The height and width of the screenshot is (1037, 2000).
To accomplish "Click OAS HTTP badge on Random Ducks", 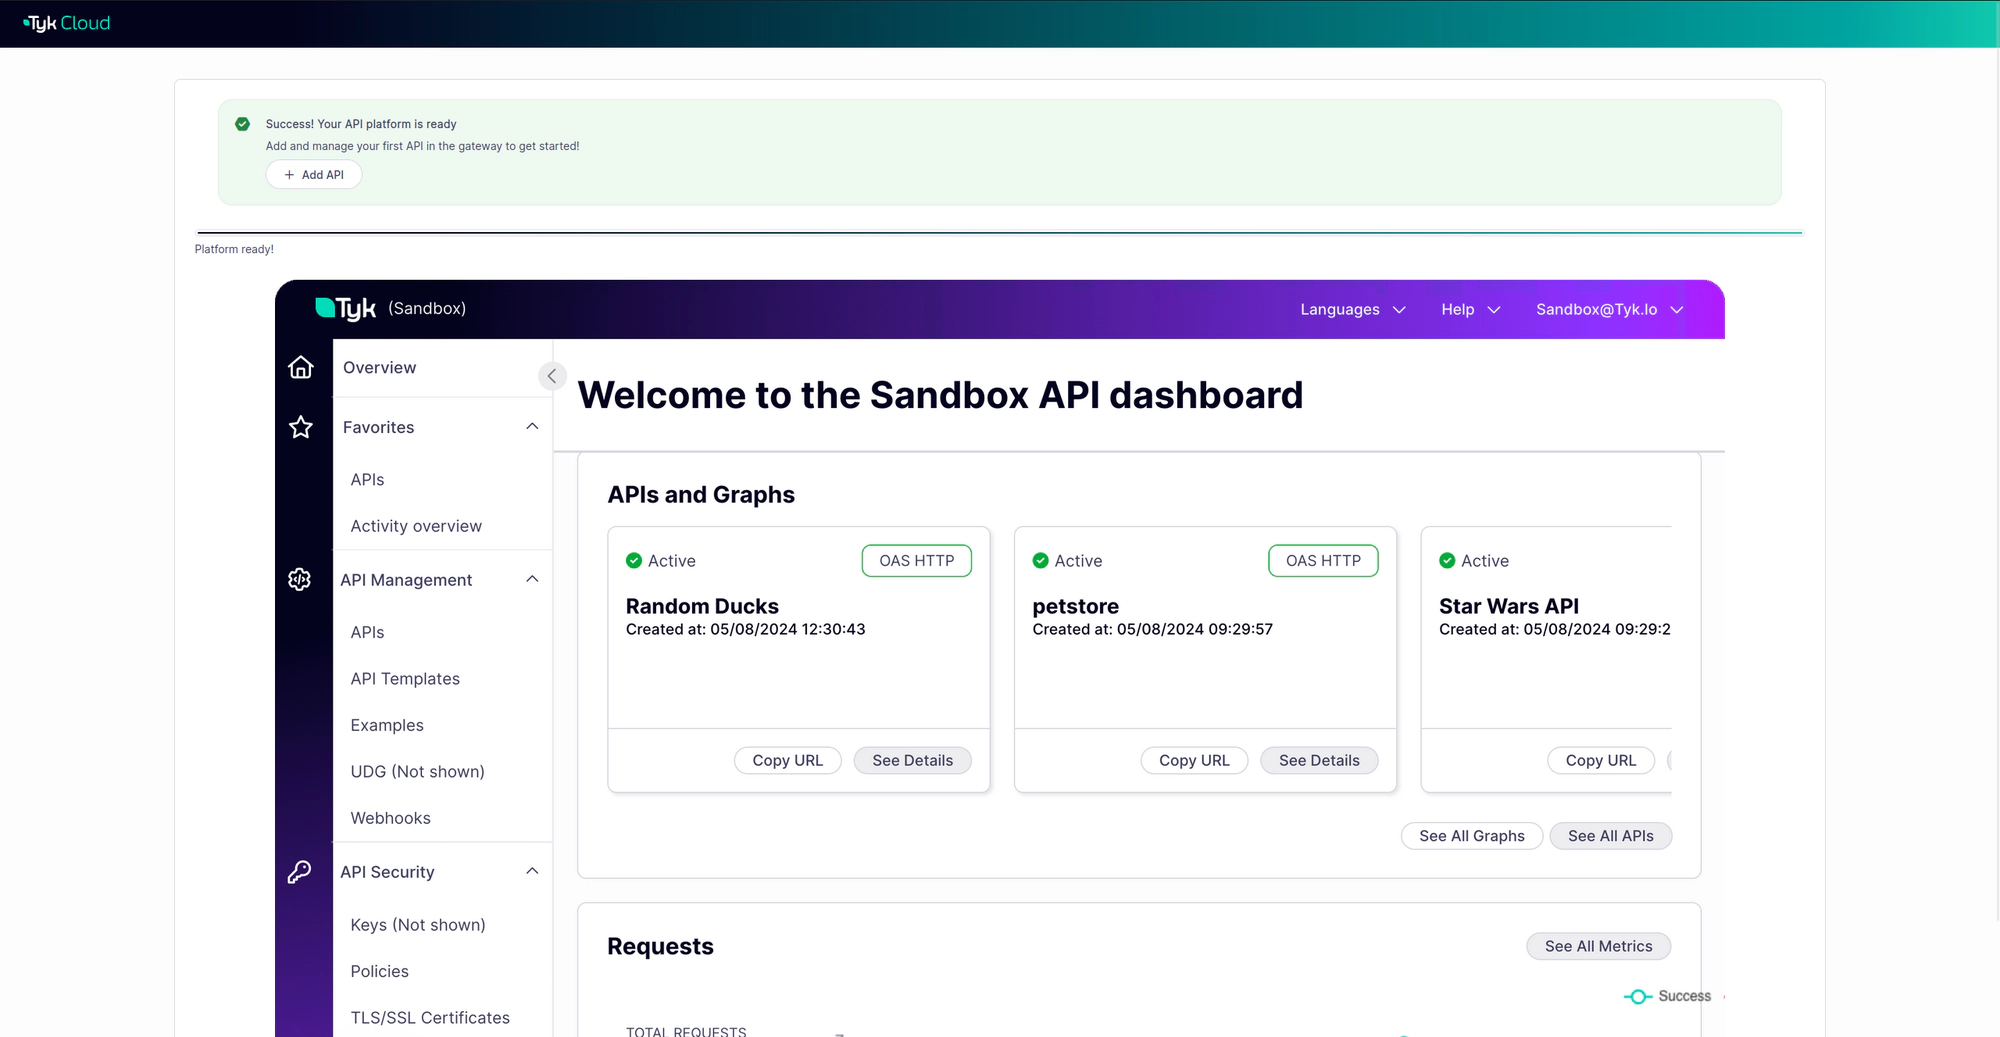I will pos(916,561).
